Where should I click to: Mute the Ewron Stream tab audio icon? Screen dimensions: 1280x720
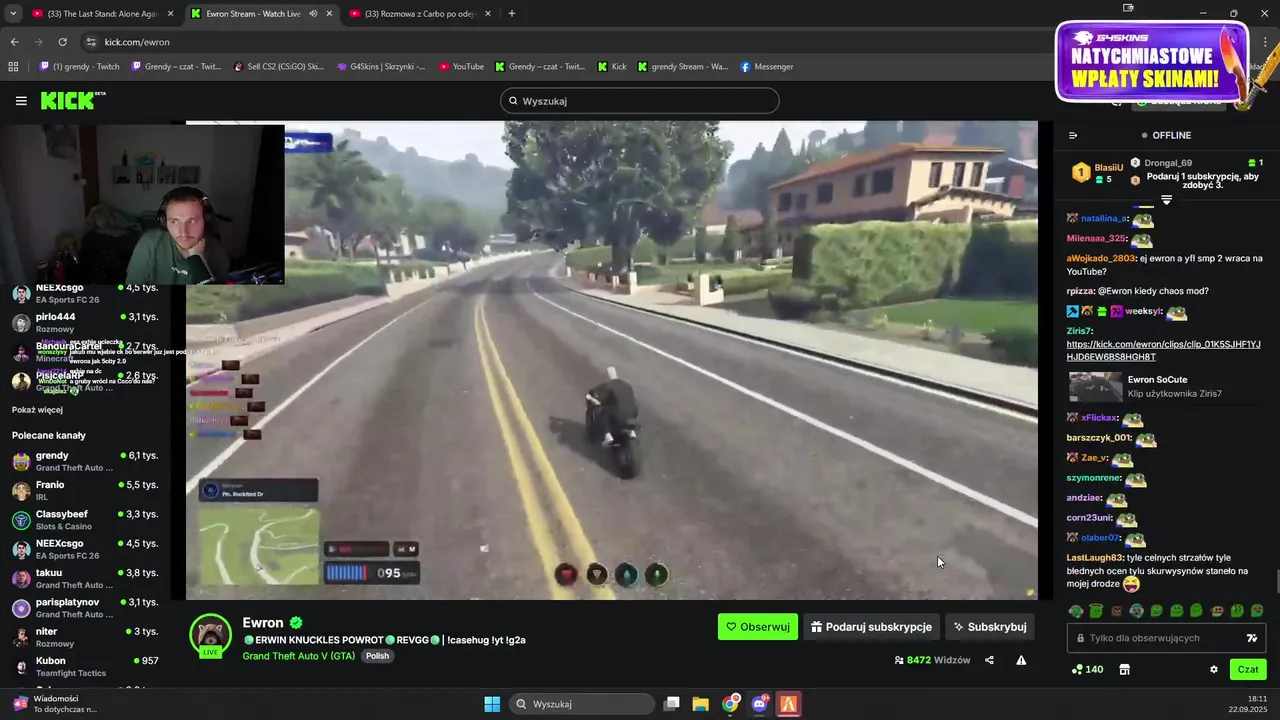[x=313, y=14]
